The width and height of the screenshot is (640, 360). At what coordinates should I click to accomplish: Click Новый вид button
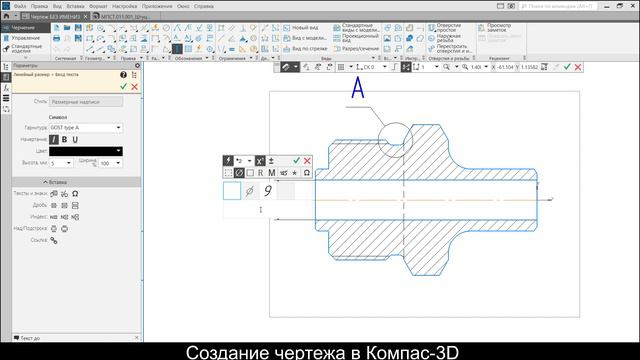pos(301,28)
